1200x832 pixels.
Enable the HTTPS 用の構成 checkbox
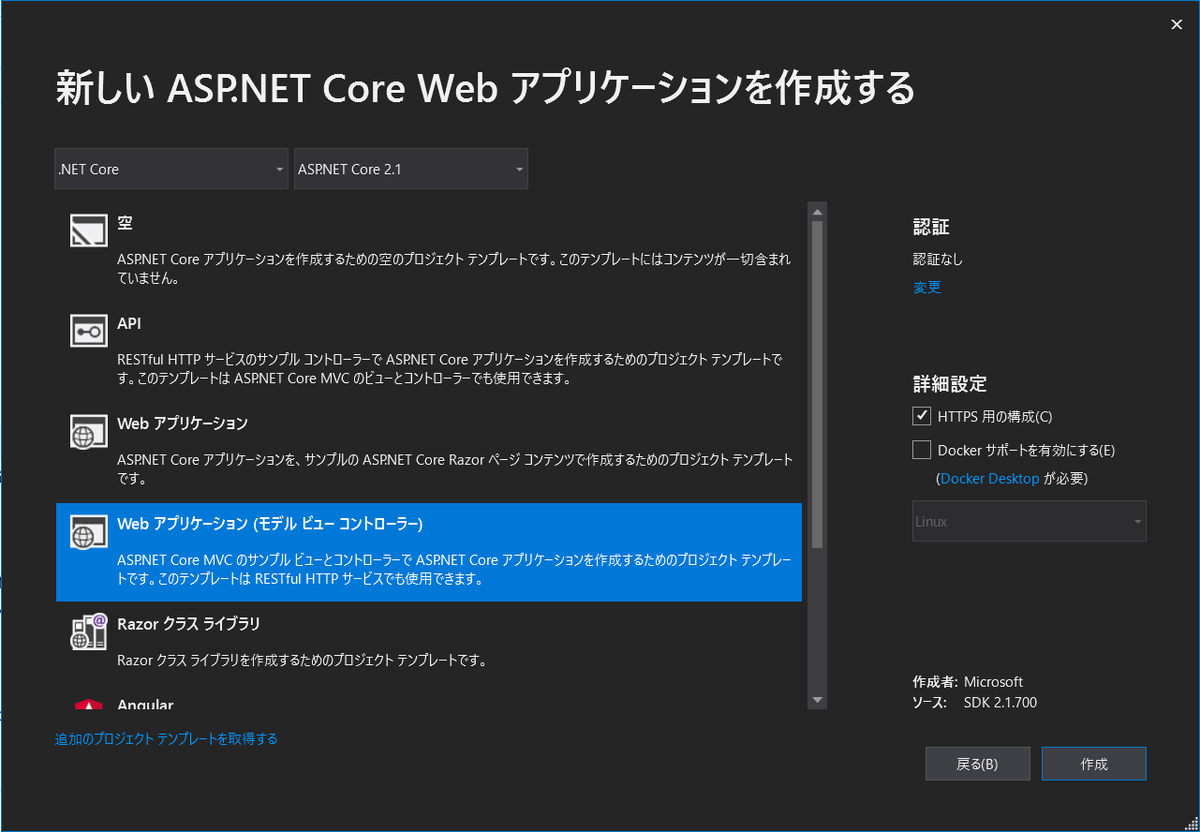pyautogui.click(x=922, y=416)
